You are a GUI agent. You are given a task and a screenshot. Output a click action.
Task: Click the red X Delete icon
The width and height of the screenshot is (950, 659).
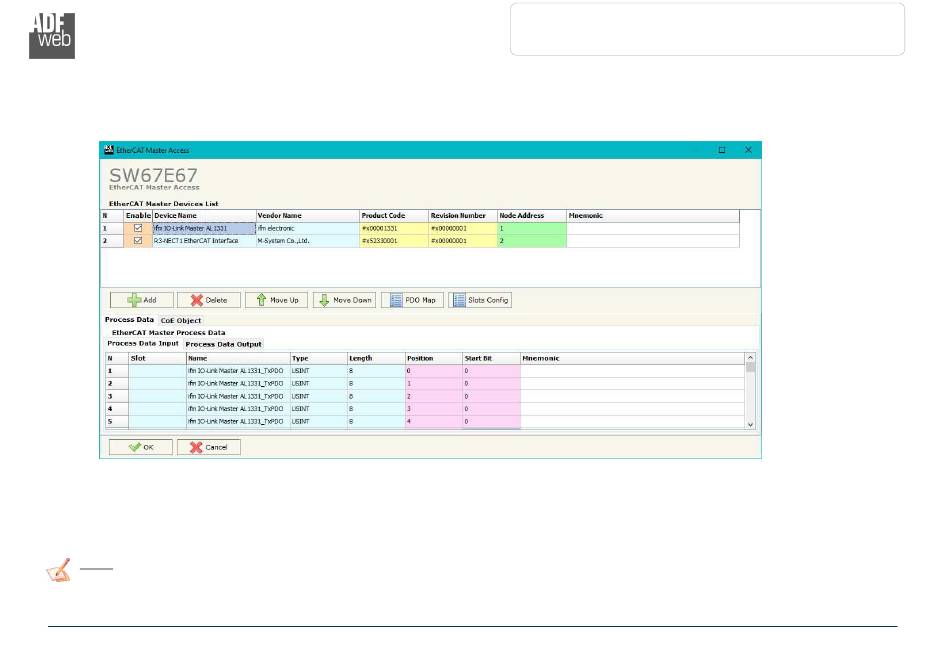point(196,300)
